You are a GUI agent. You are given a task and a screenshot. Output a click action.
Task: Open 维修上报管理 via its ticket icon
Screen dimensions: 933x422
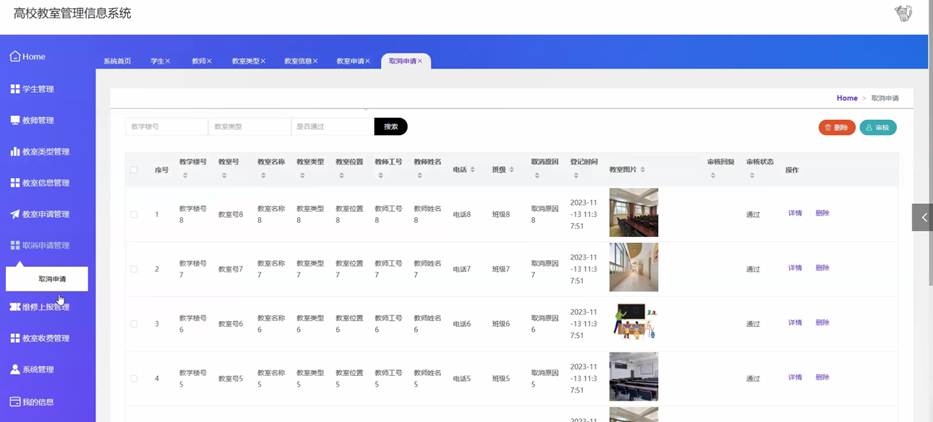[15, 307]
